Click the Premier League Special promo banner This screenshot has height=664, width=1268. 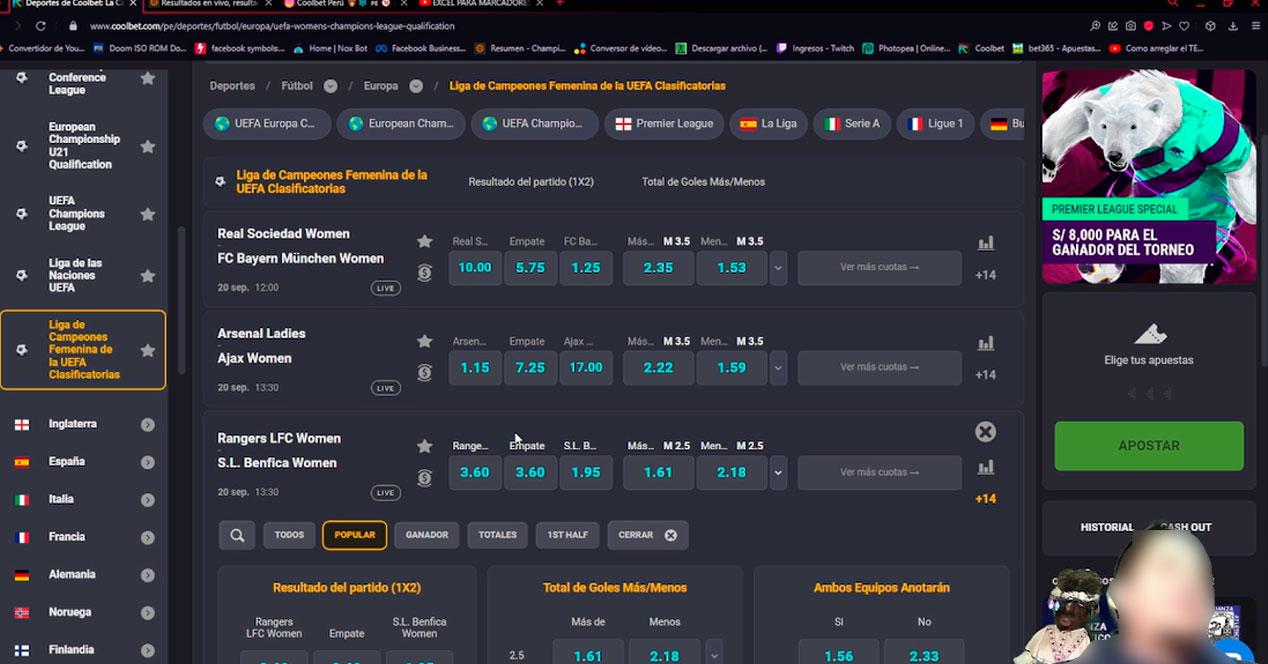point(1149,176)
